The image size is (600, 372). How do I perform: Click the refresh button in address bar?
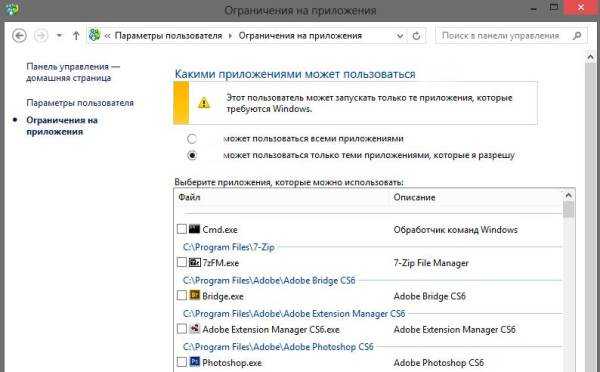(x=416, y=36)
